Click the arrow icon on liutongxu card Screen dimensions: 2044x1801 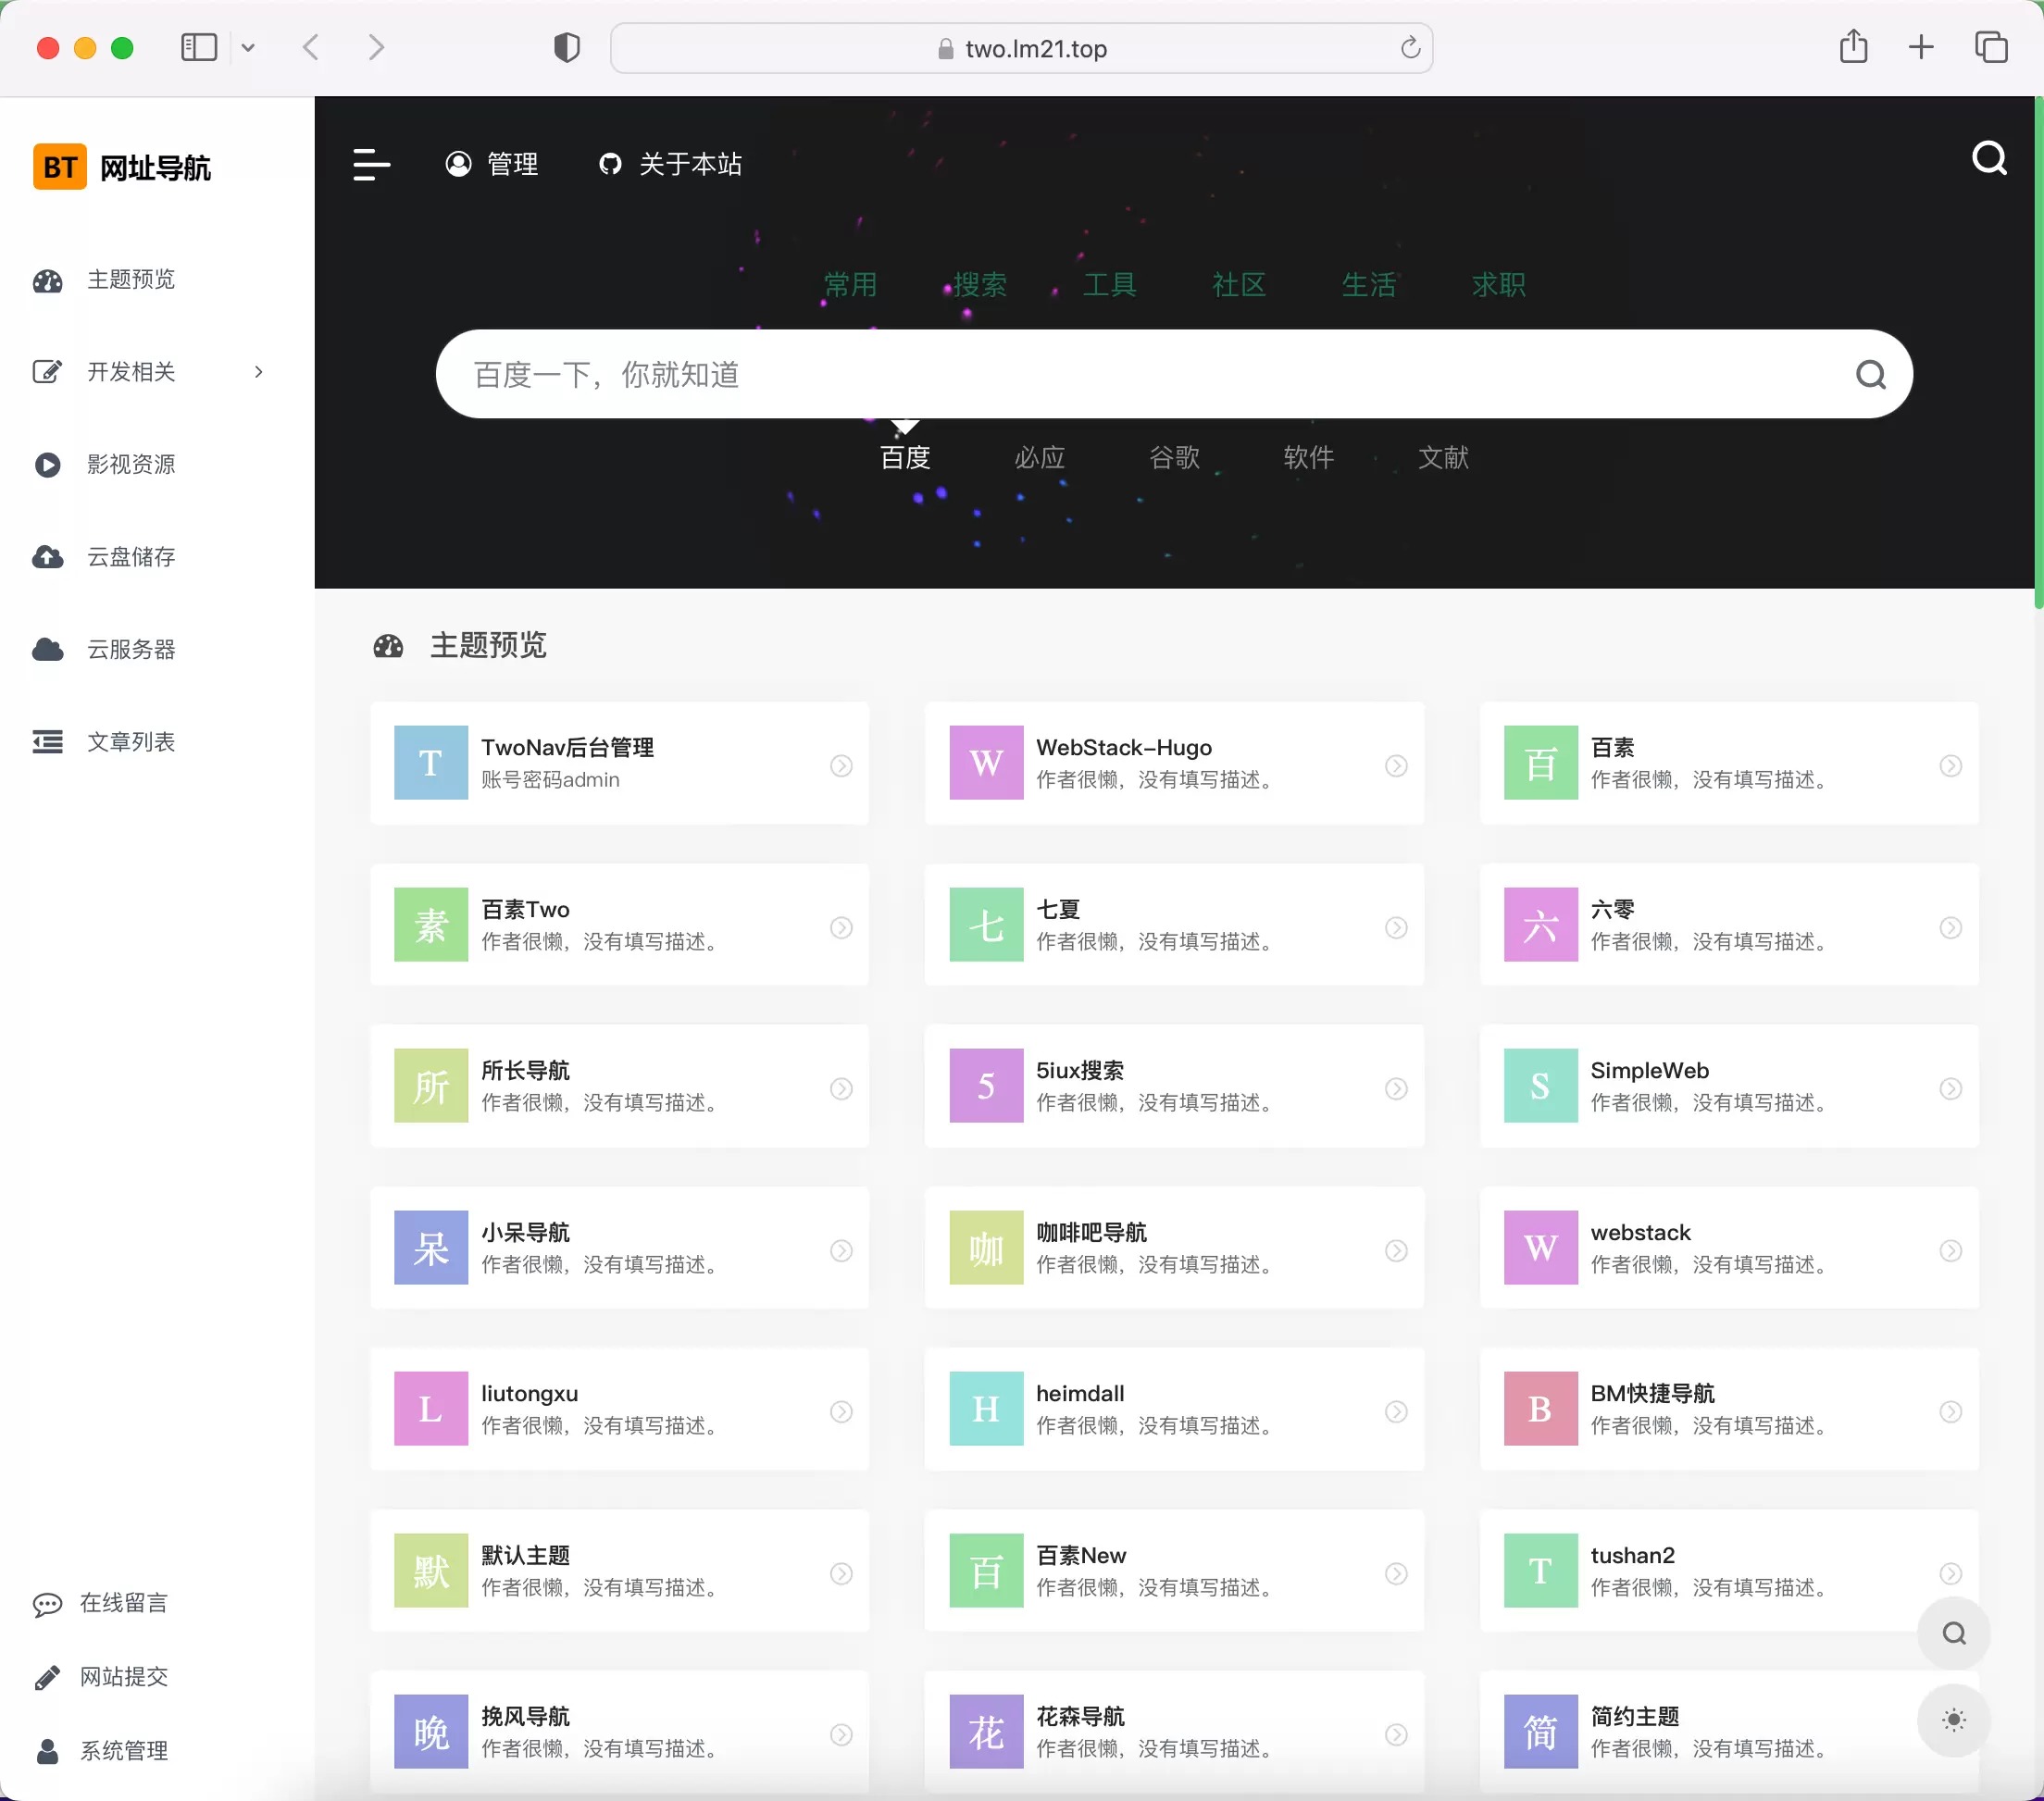tap(841, 1411)
